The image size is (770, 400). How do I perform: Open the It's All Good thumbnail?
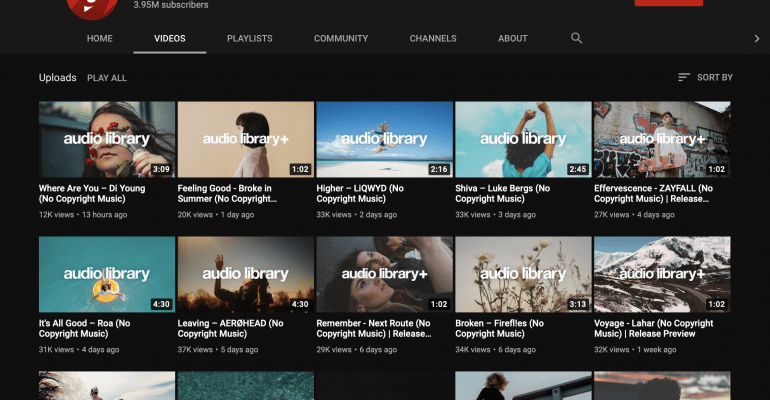pos(107,274)
